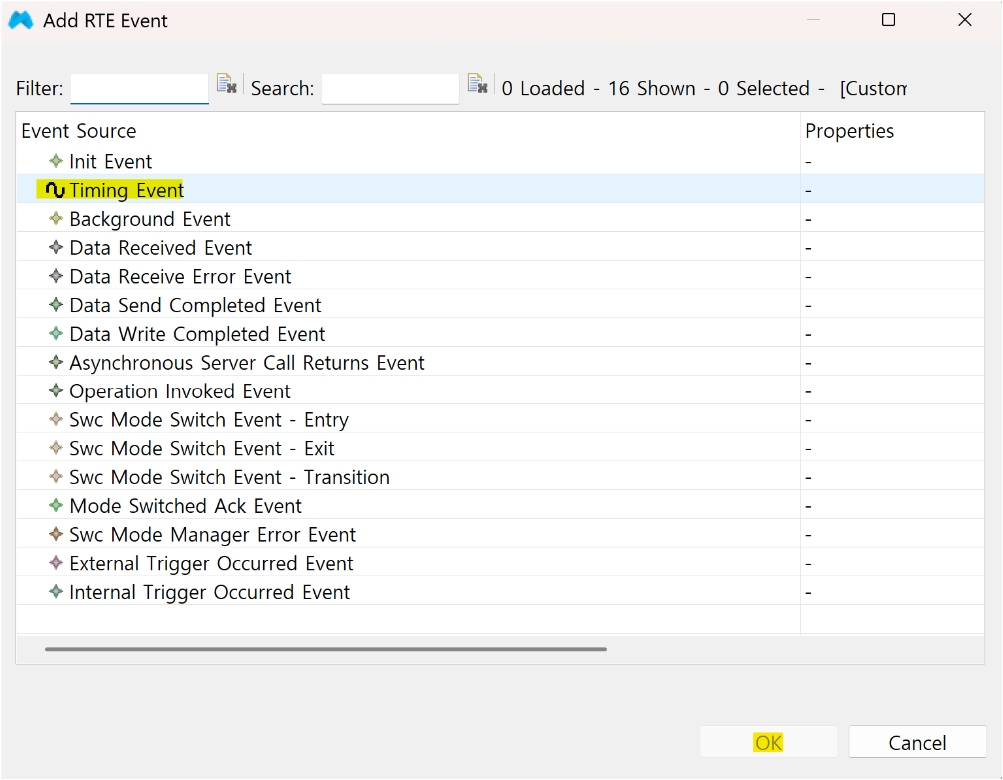Clear the Search field using its icon
This screenshot has width=1003, height=780.
(478, 84)
